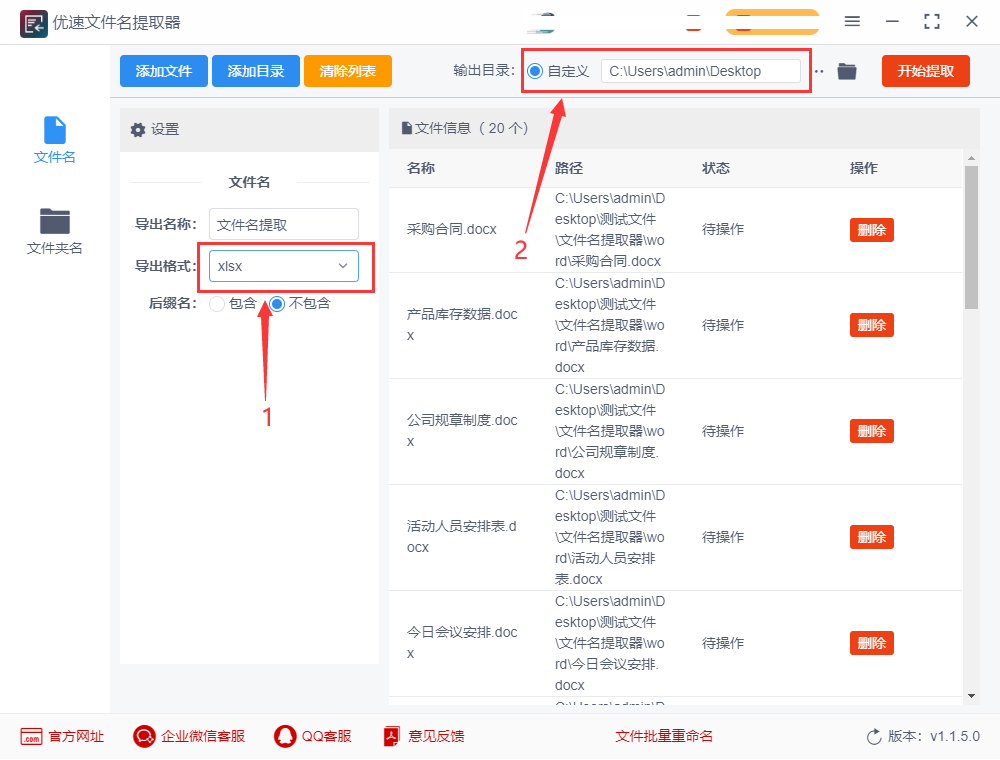Image resolution: width=1000 pixels, height=760 pixels.
Task: Open the 官方网址 link
Action: pyautogui.click(x=62, y=736)
